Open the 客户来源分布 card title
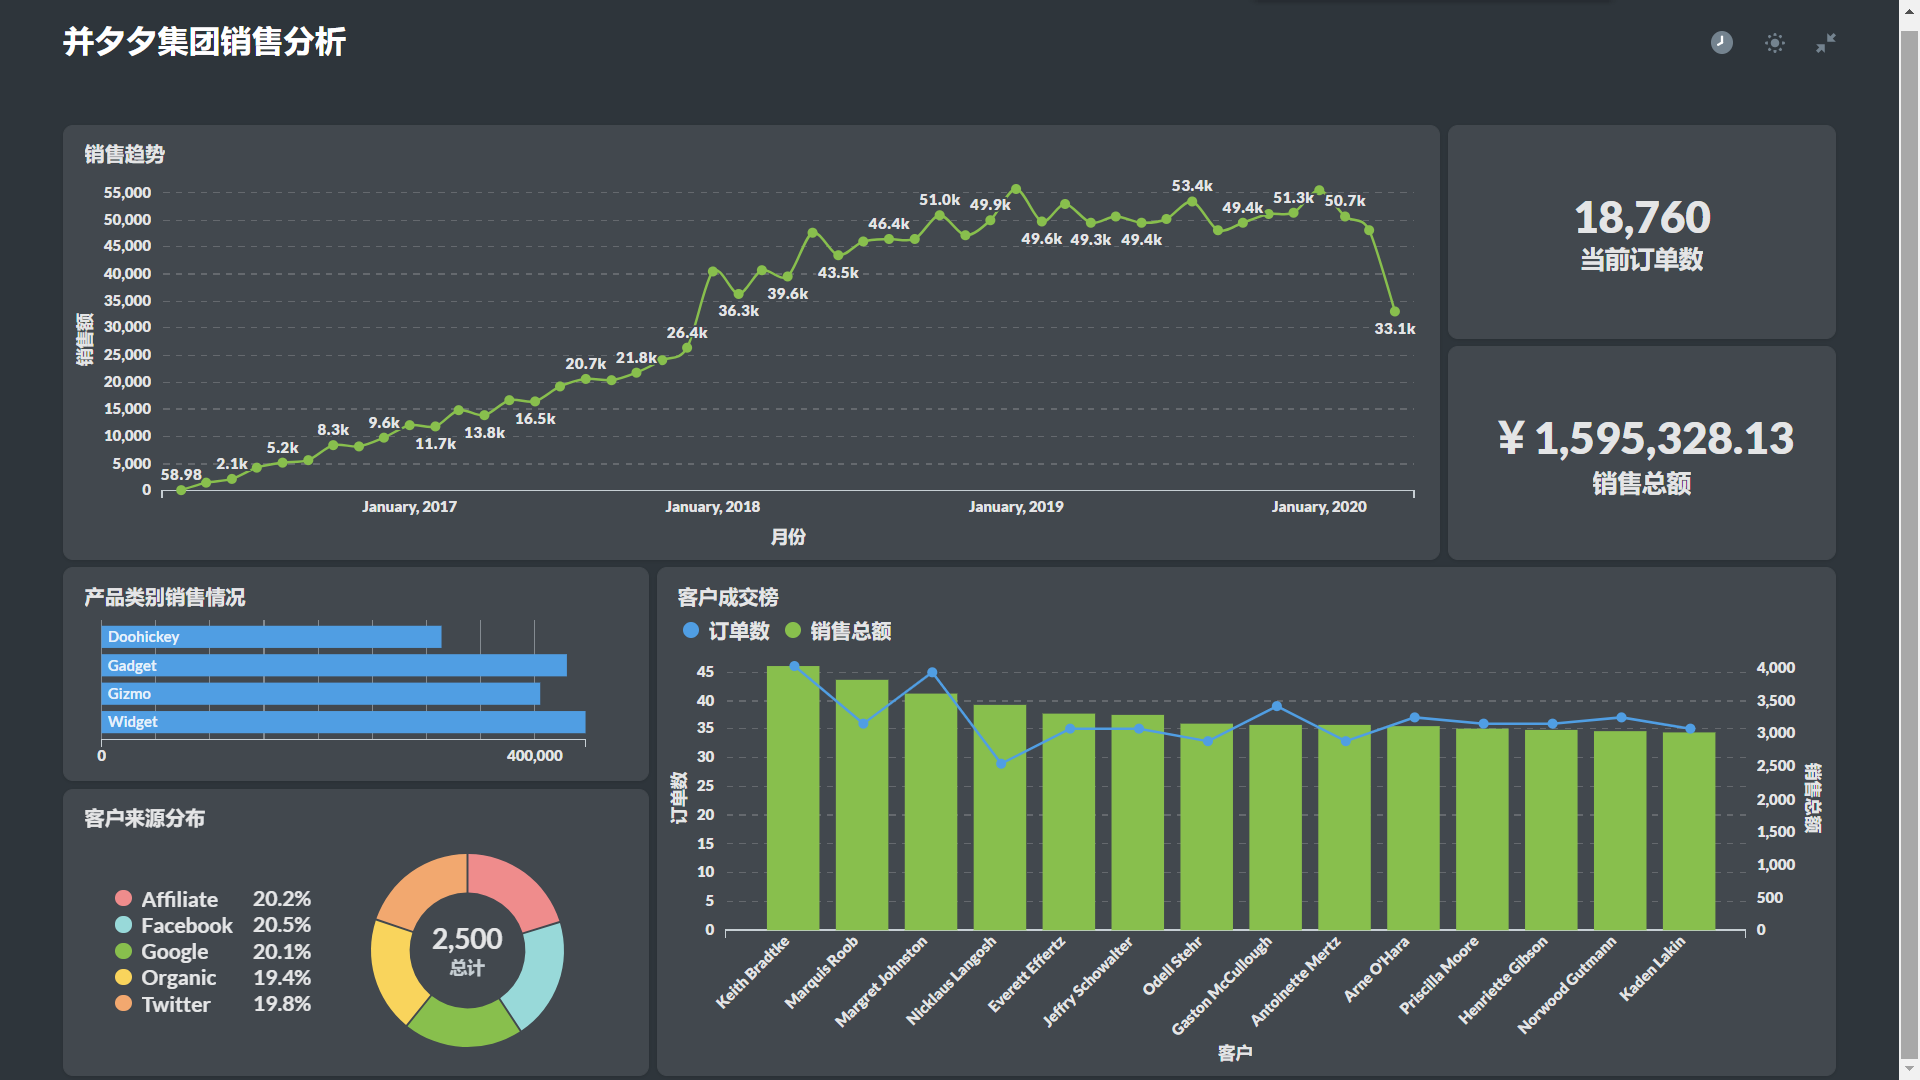 pyautogui.click(x=144, y=818)
